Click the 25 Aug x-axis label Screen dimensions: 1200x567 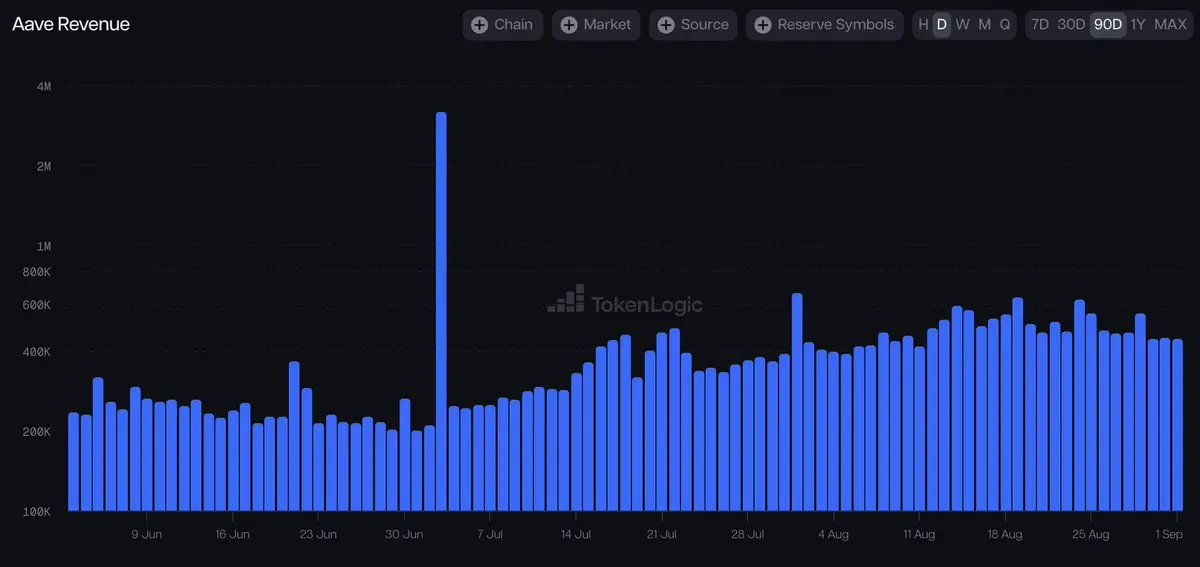(1090, 534)
